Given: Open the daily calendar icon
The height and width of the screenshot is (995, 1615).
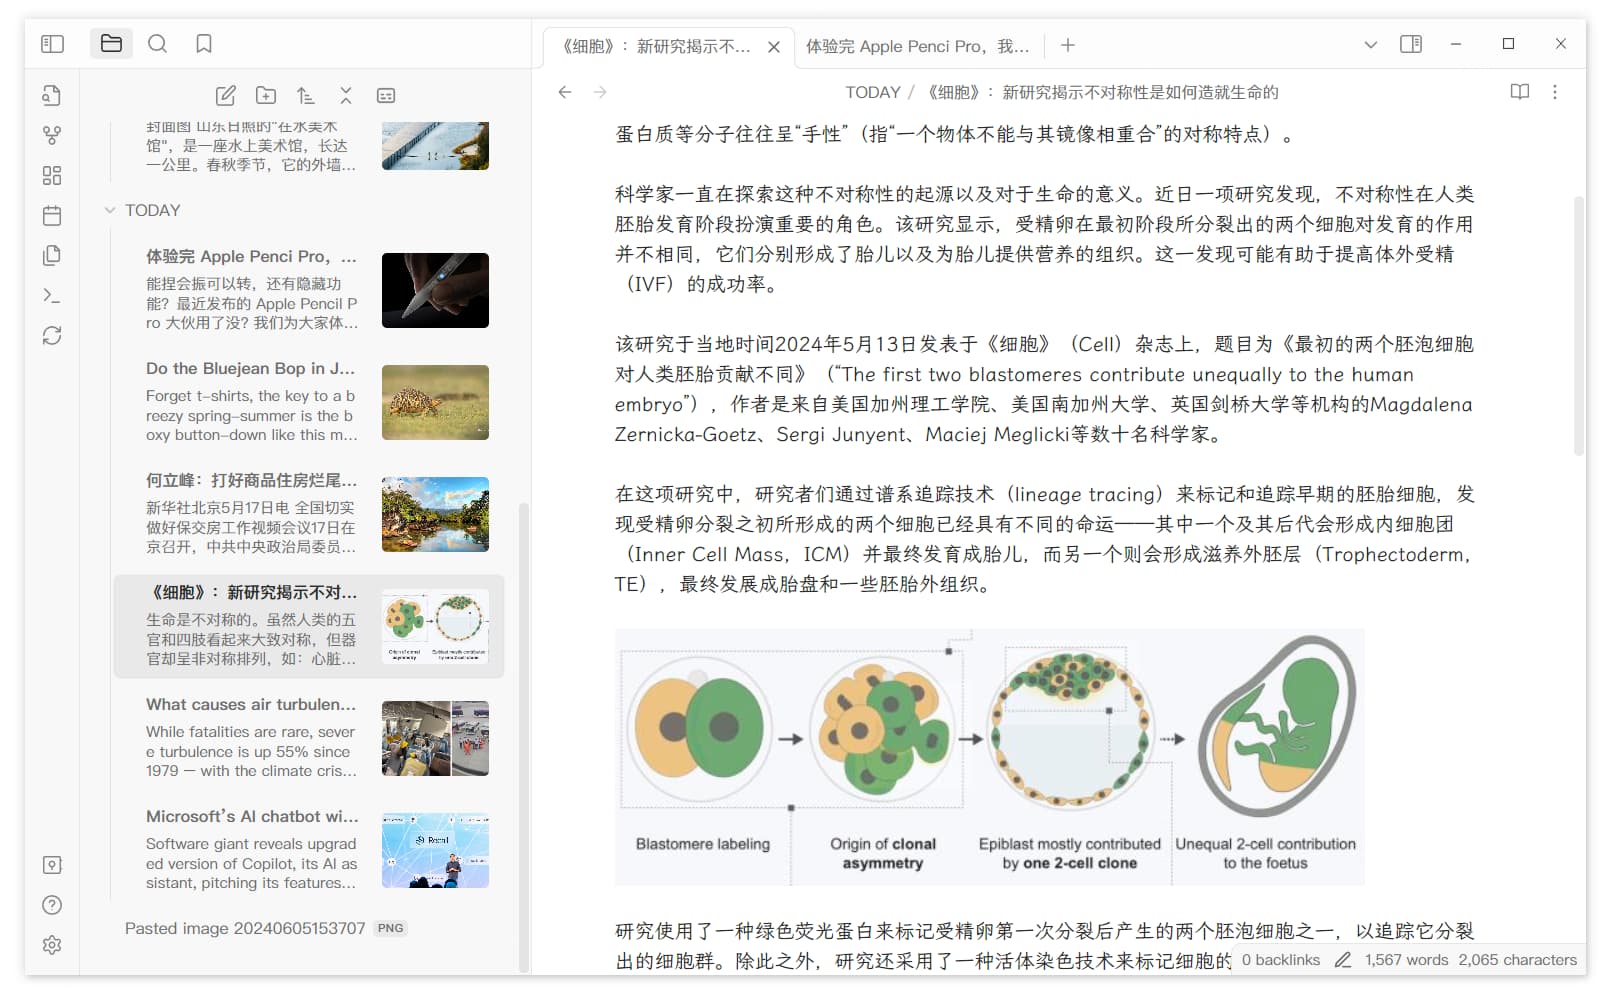Looking at the screenshot, I should click(x=52, y=215).
